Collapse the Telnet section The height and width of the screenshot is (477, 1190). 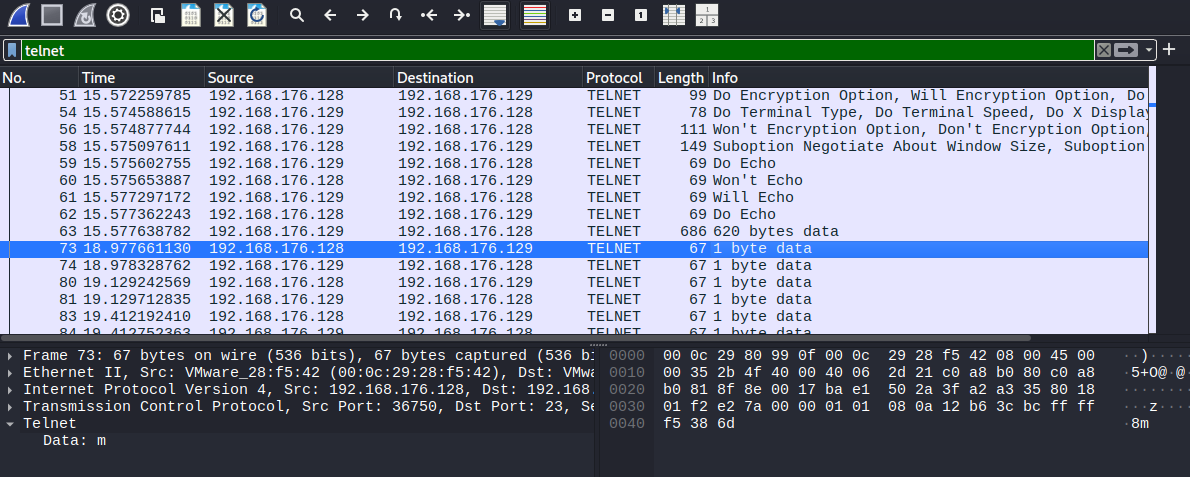(10, 423)
